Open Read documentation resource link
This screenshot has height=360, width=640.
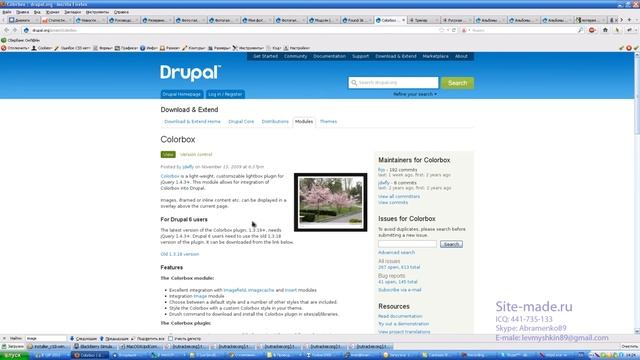tap(400, 316)
